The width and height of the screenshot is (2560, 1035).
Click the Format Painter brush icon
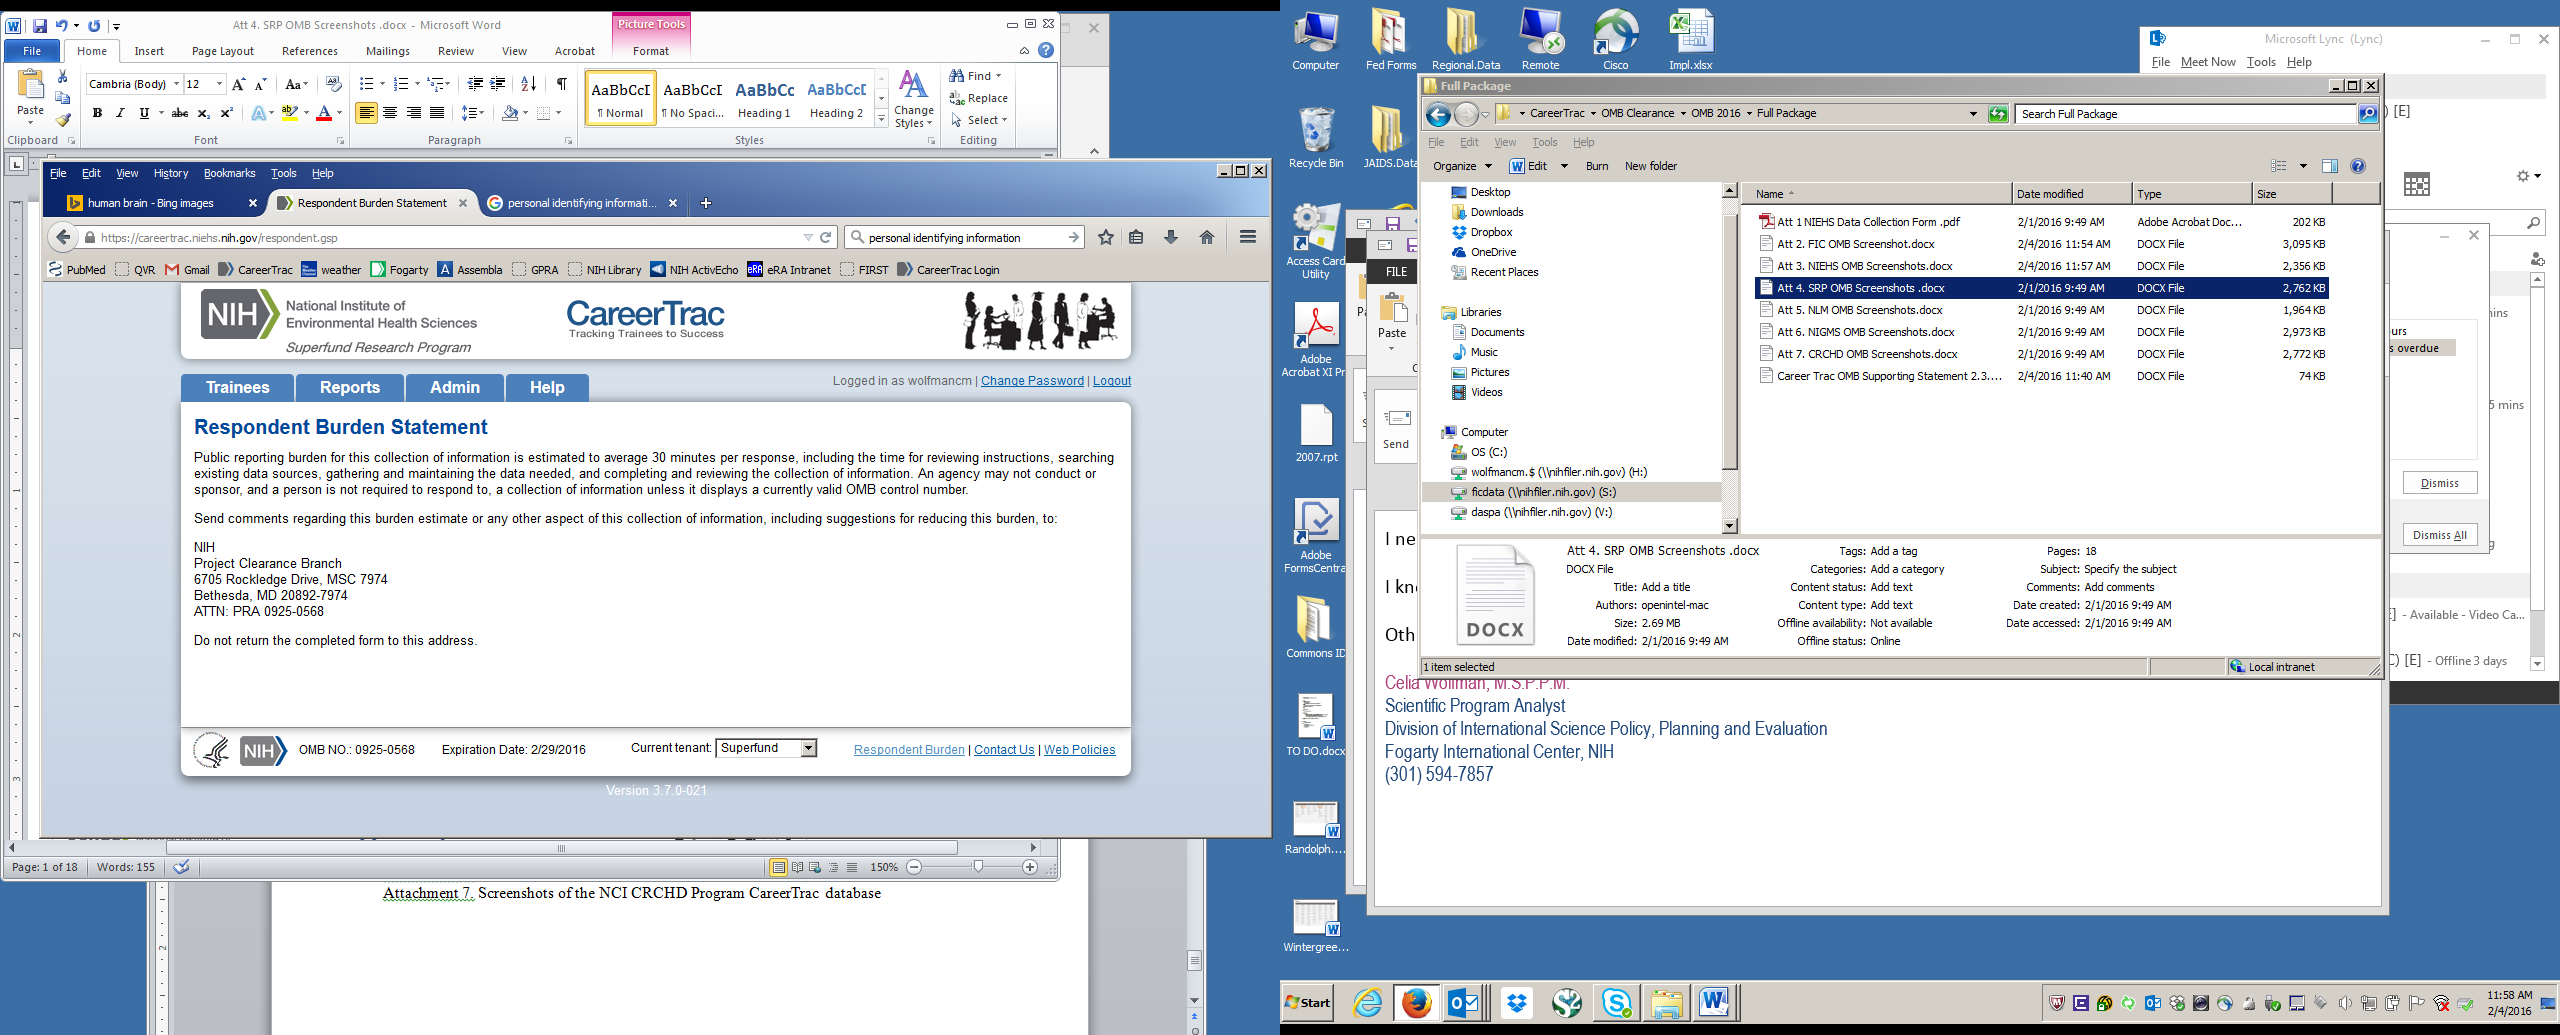tap(63, 120)
